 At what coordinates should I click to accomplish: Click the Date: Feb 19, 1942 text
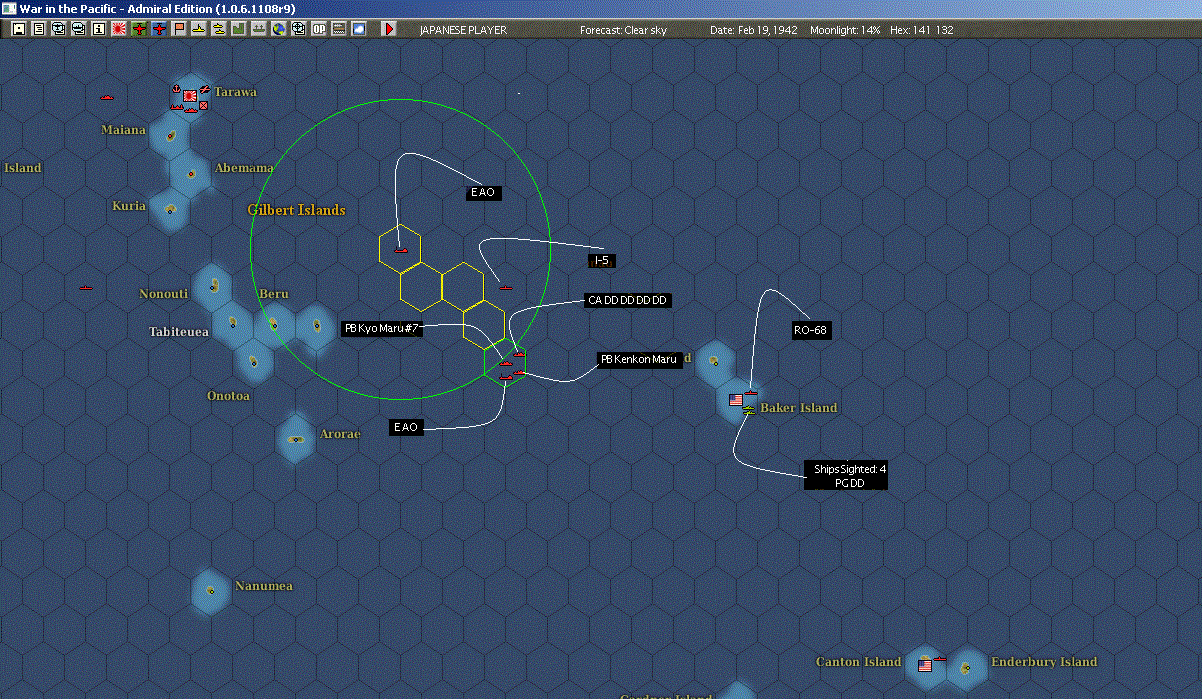coord(754,30)
